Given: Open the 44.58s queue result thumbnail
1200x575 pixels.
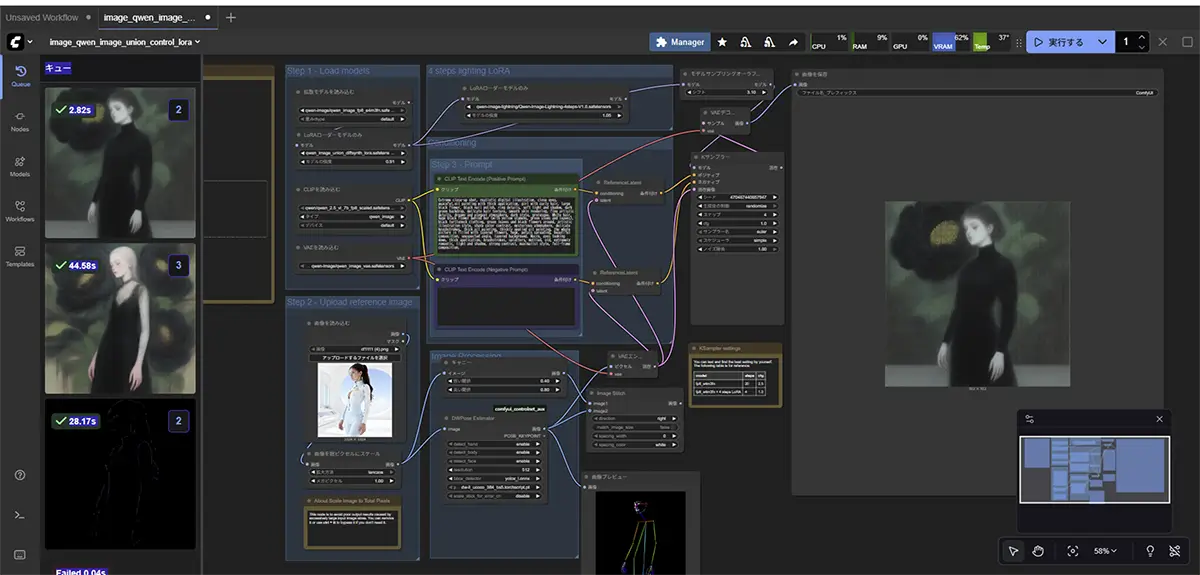Looking at the screenshot, I should [120, 318].
